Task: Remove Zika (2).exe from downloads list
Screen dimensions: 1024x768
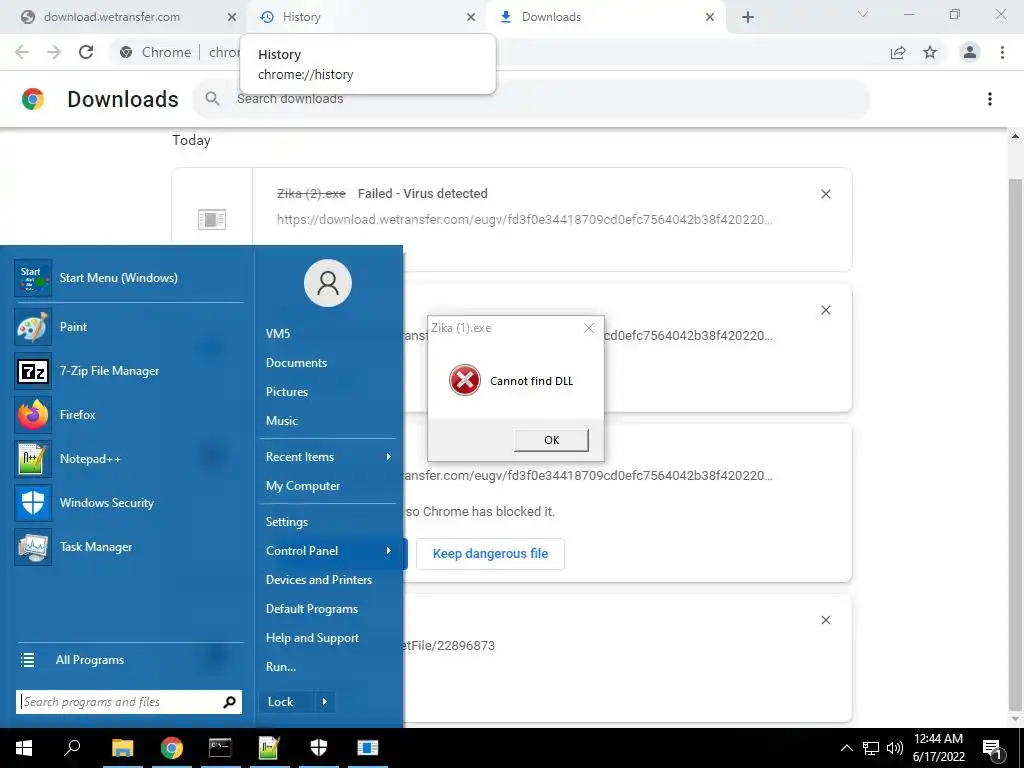Action: (x=825, y=194)
